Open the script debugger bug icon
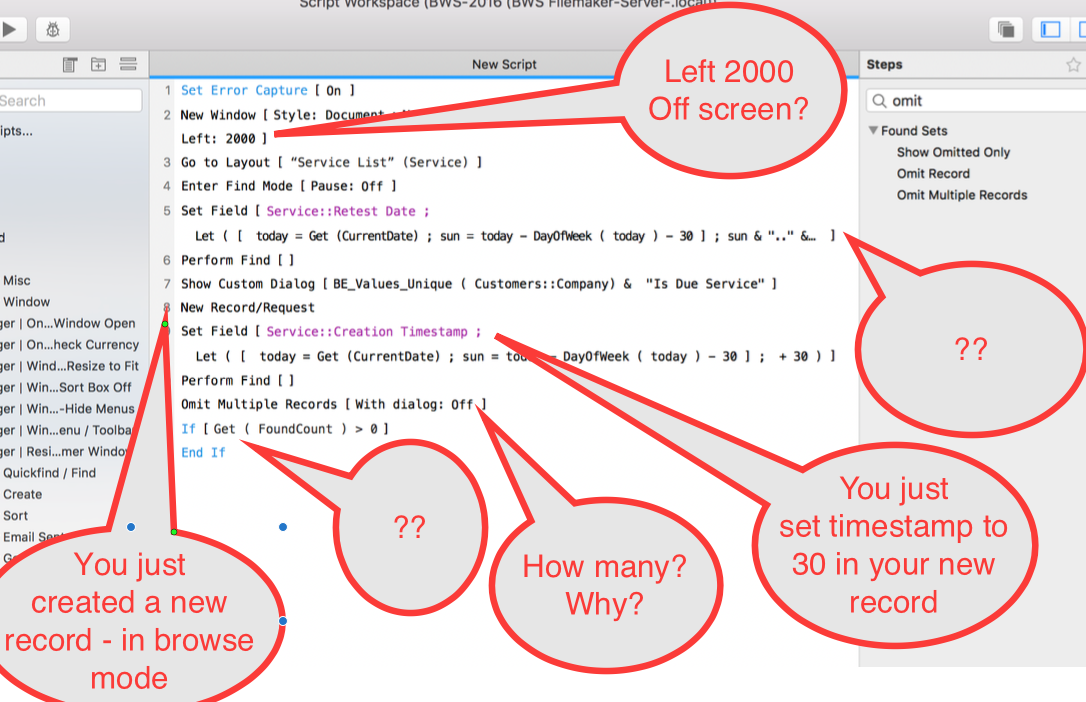 point(53,29)
